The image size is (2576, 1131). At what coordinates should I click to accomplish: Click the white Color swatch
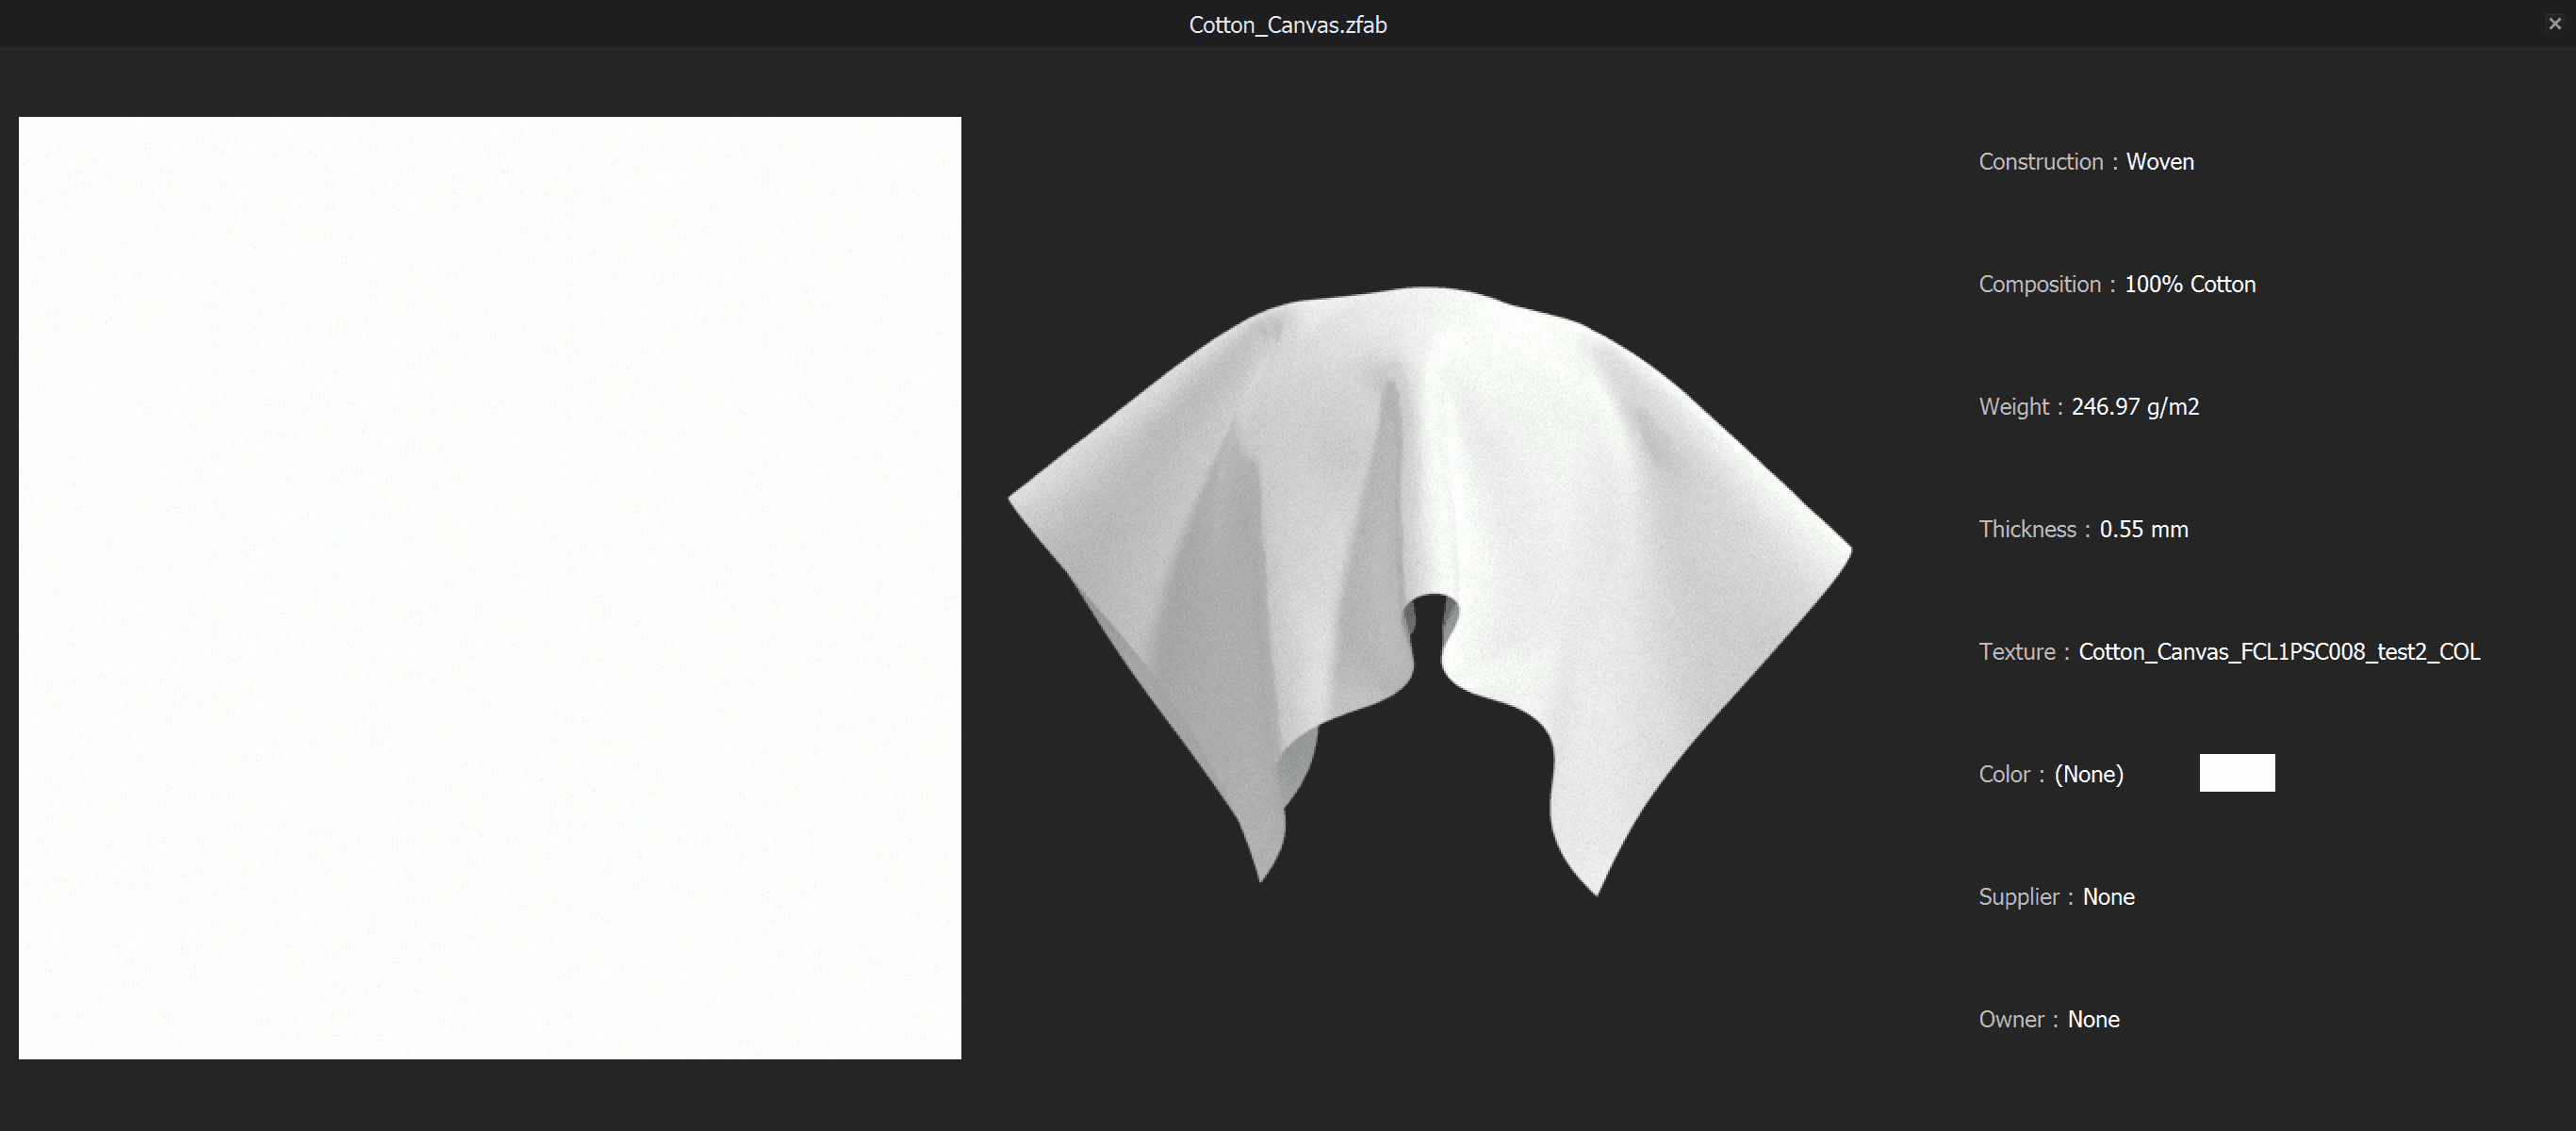(x=2236, y=773)
